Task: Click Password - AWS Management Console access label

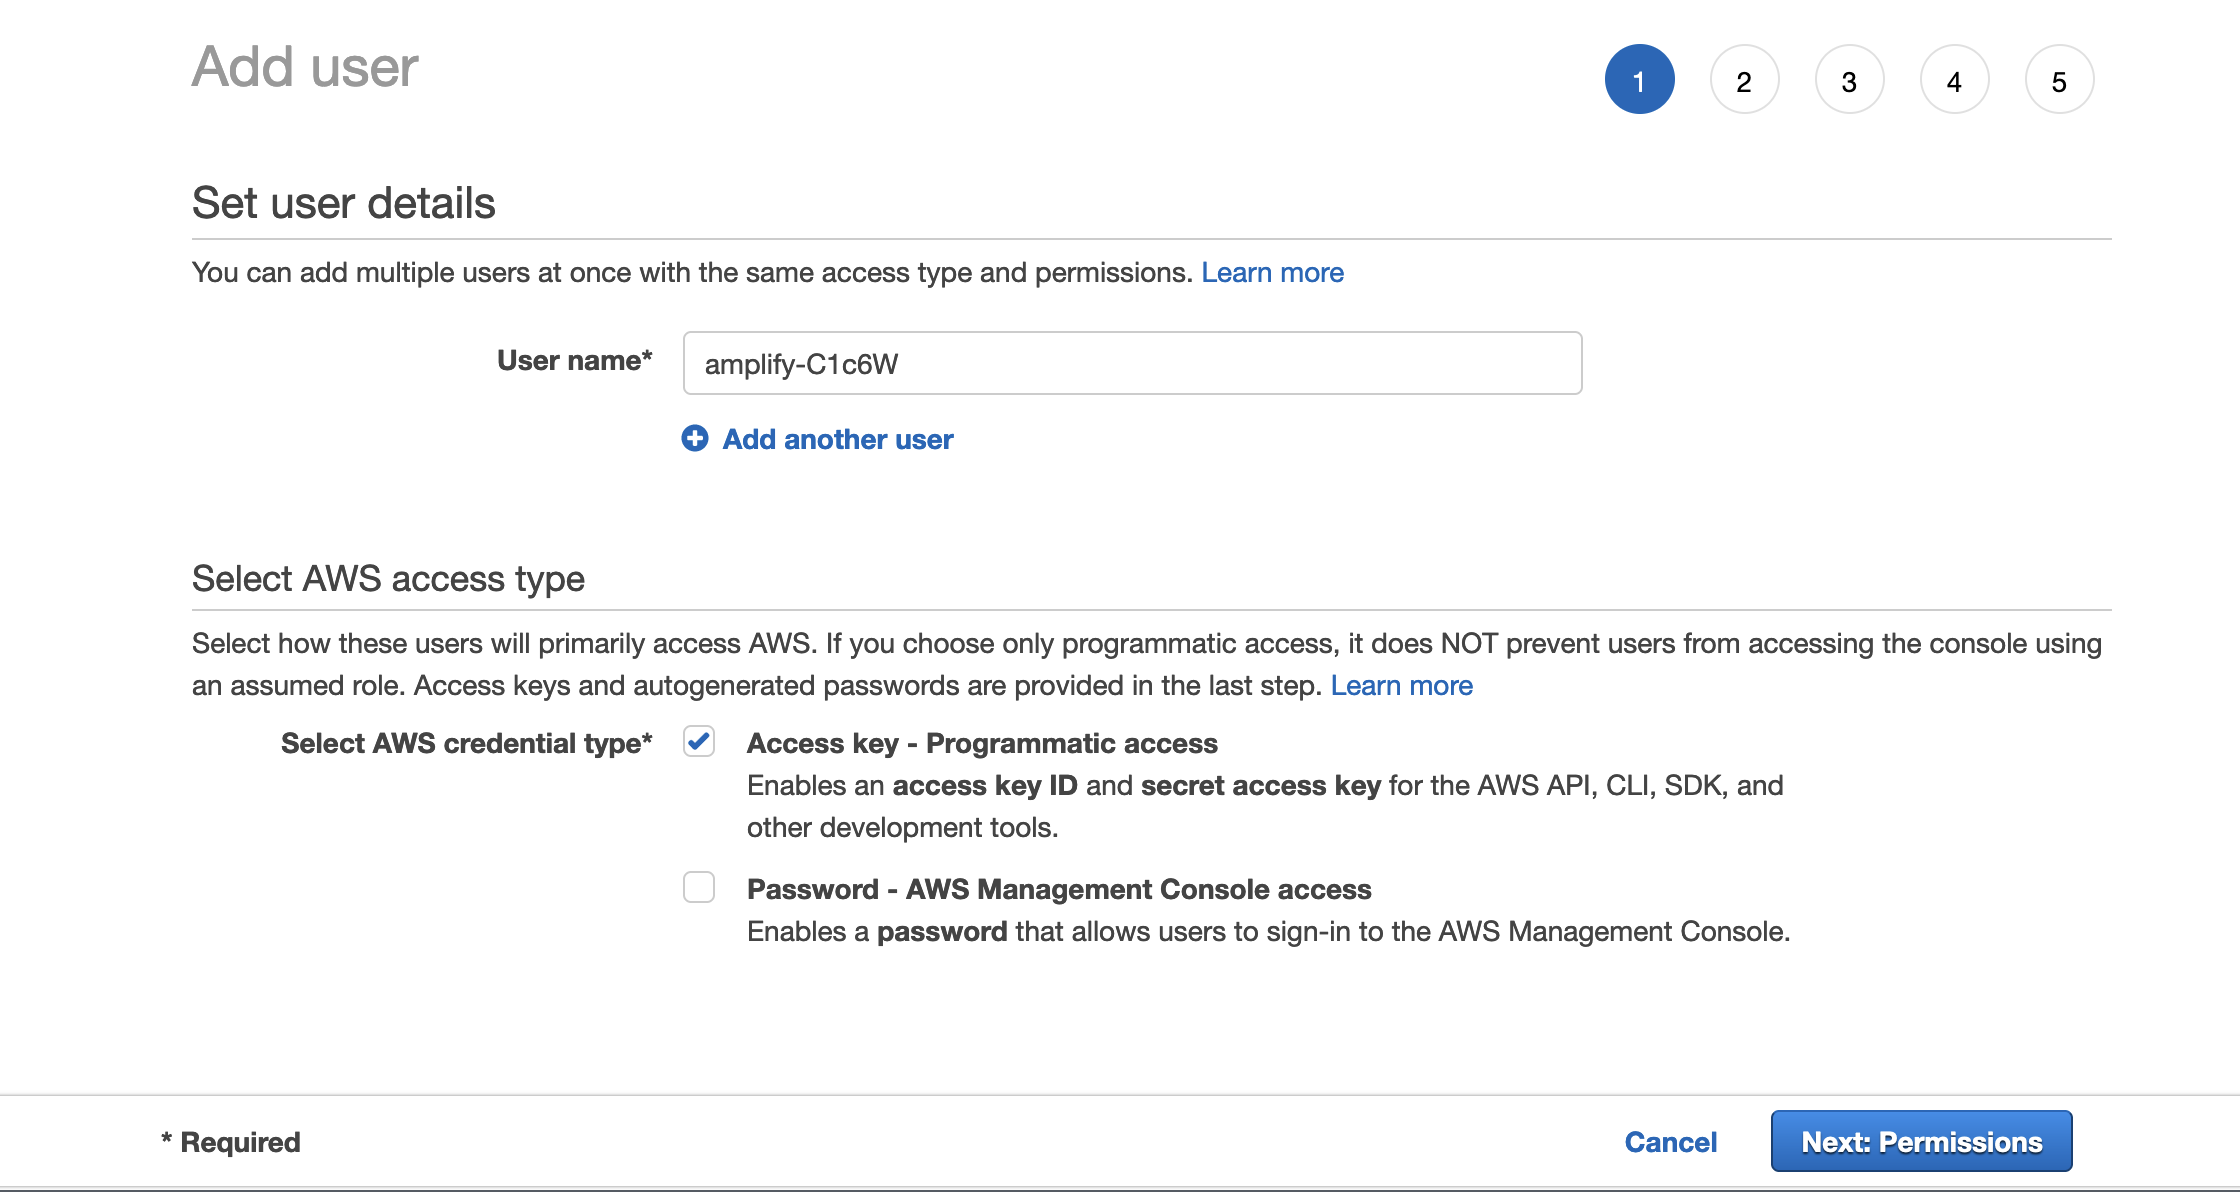Action: pos(1059,889)
